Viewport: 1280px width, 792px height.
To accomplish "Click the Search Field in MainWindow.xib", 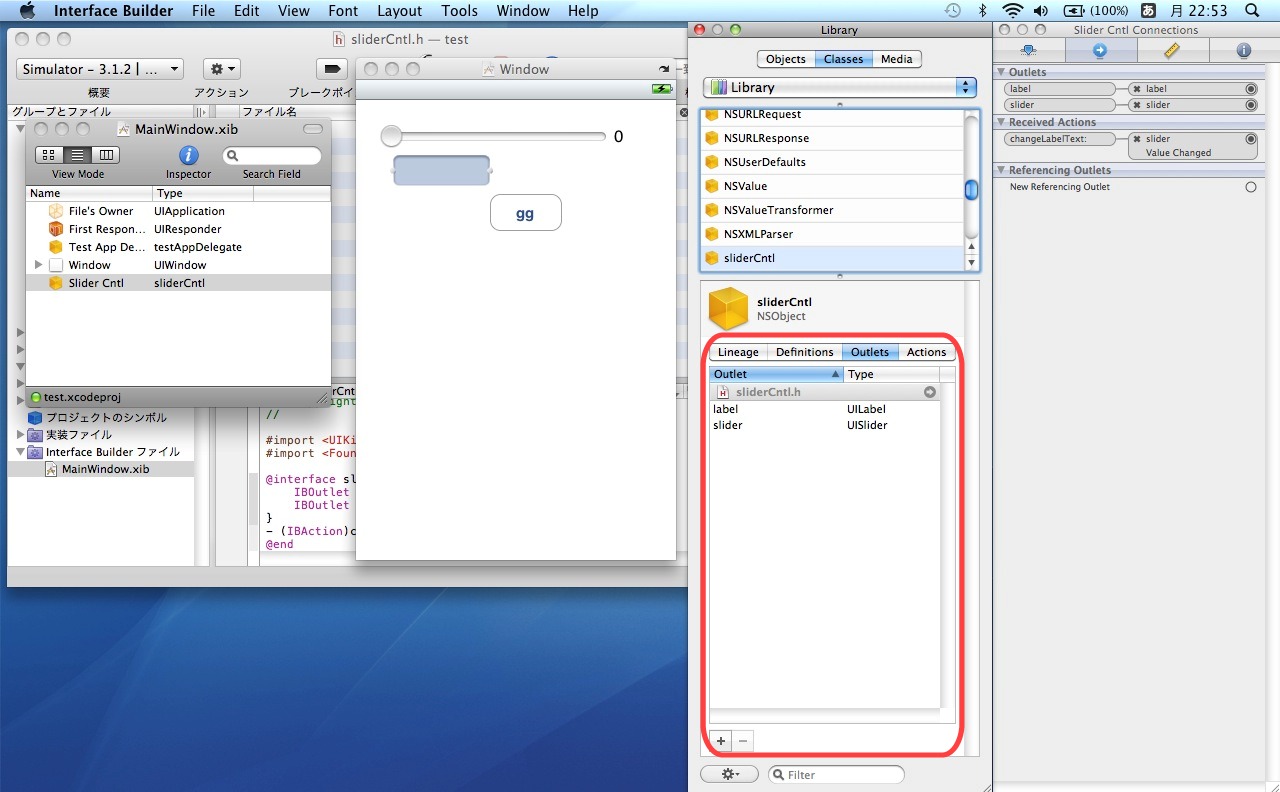I will point(272,155).
